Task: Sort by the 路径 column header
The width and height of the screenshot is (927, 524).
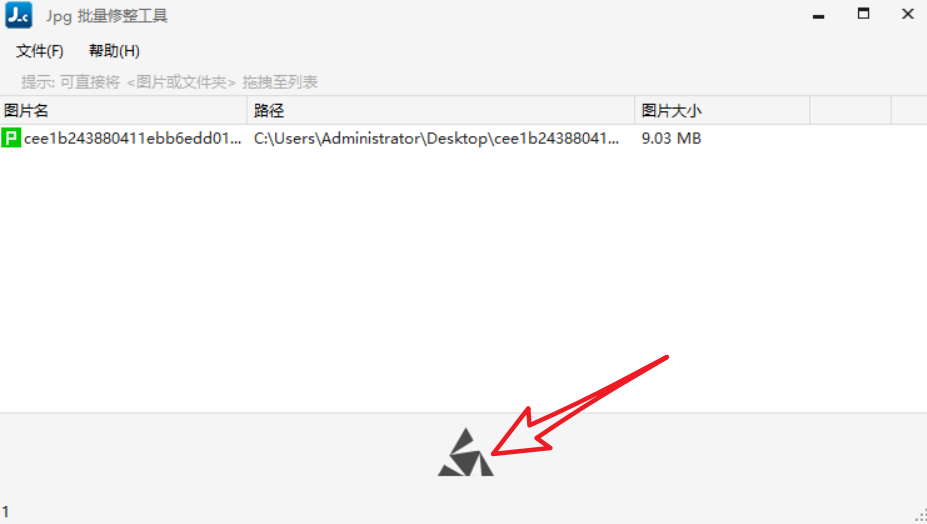Action: 441,110
